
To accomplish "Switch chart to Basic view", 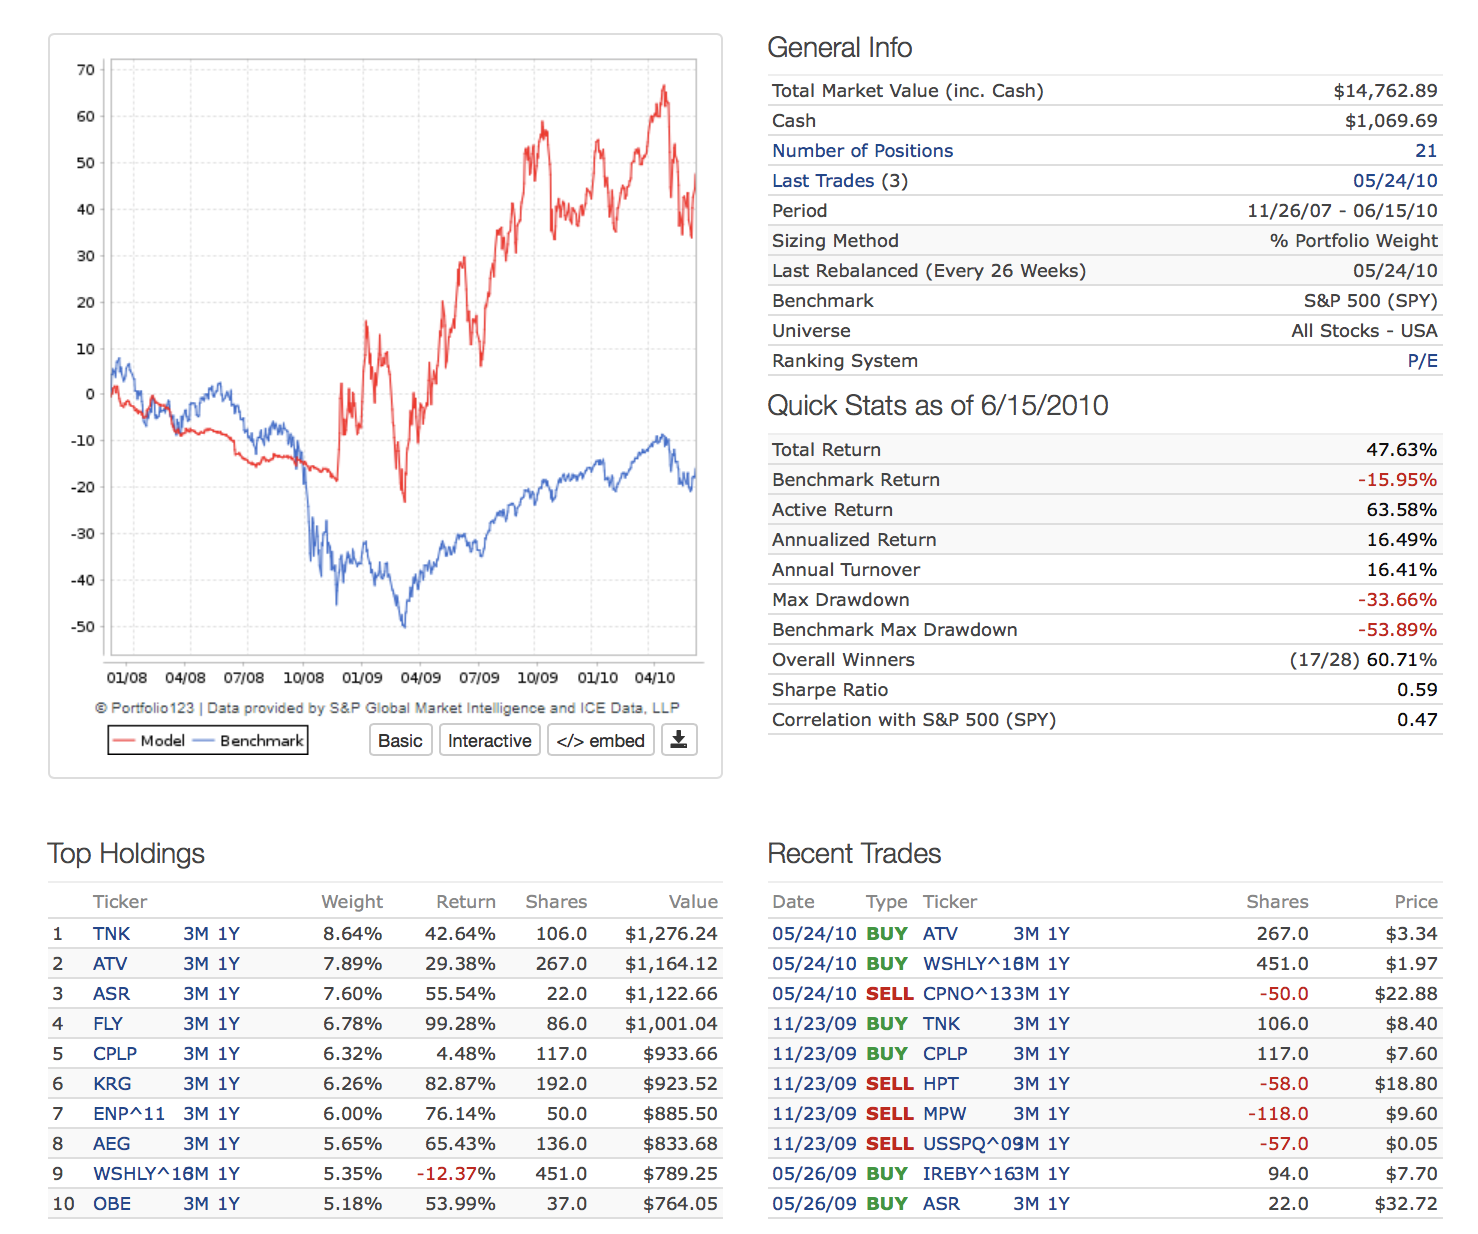I will (x=400, y=740).
